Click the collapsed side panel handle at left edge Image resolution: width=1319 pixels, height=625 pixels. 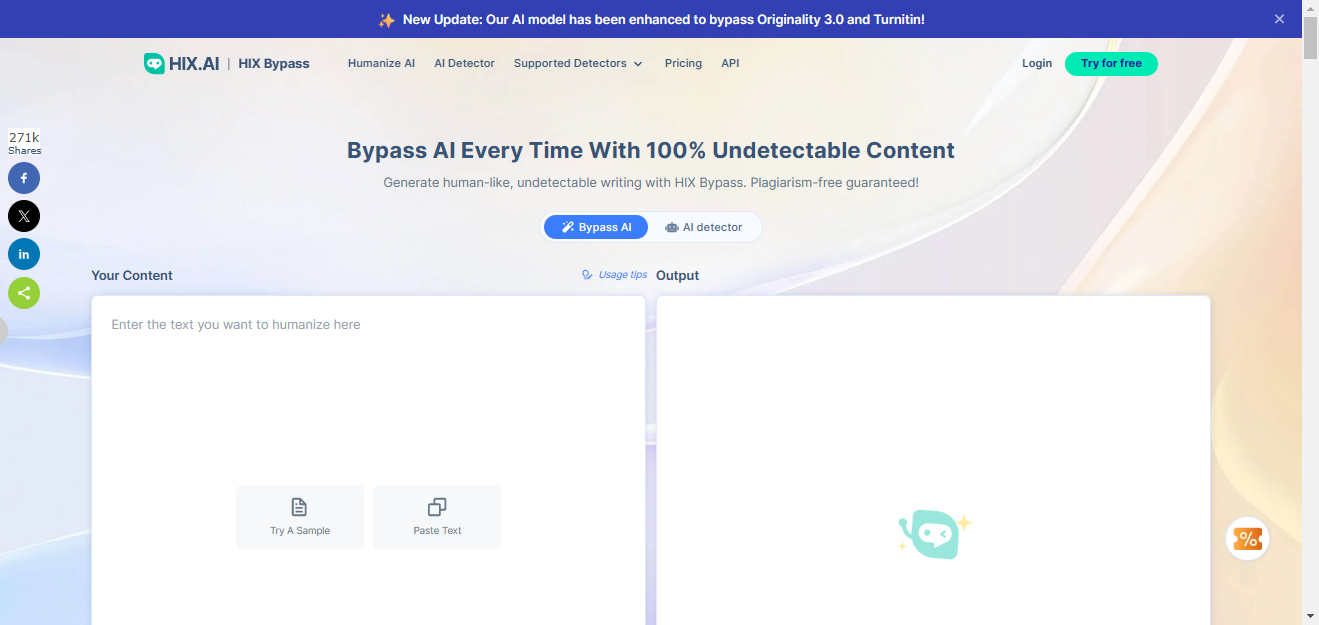[3, 331]
